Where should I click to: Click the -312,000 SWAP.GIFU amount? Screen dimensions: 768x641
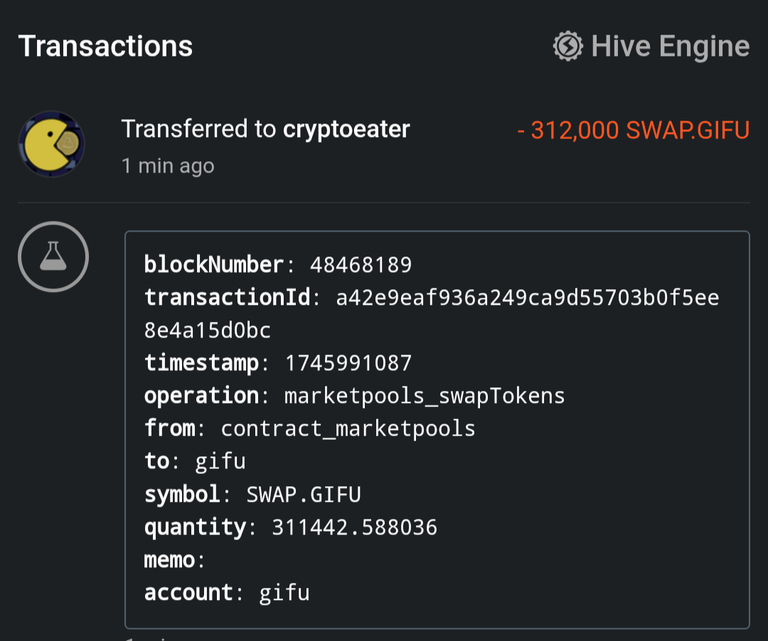633,130
